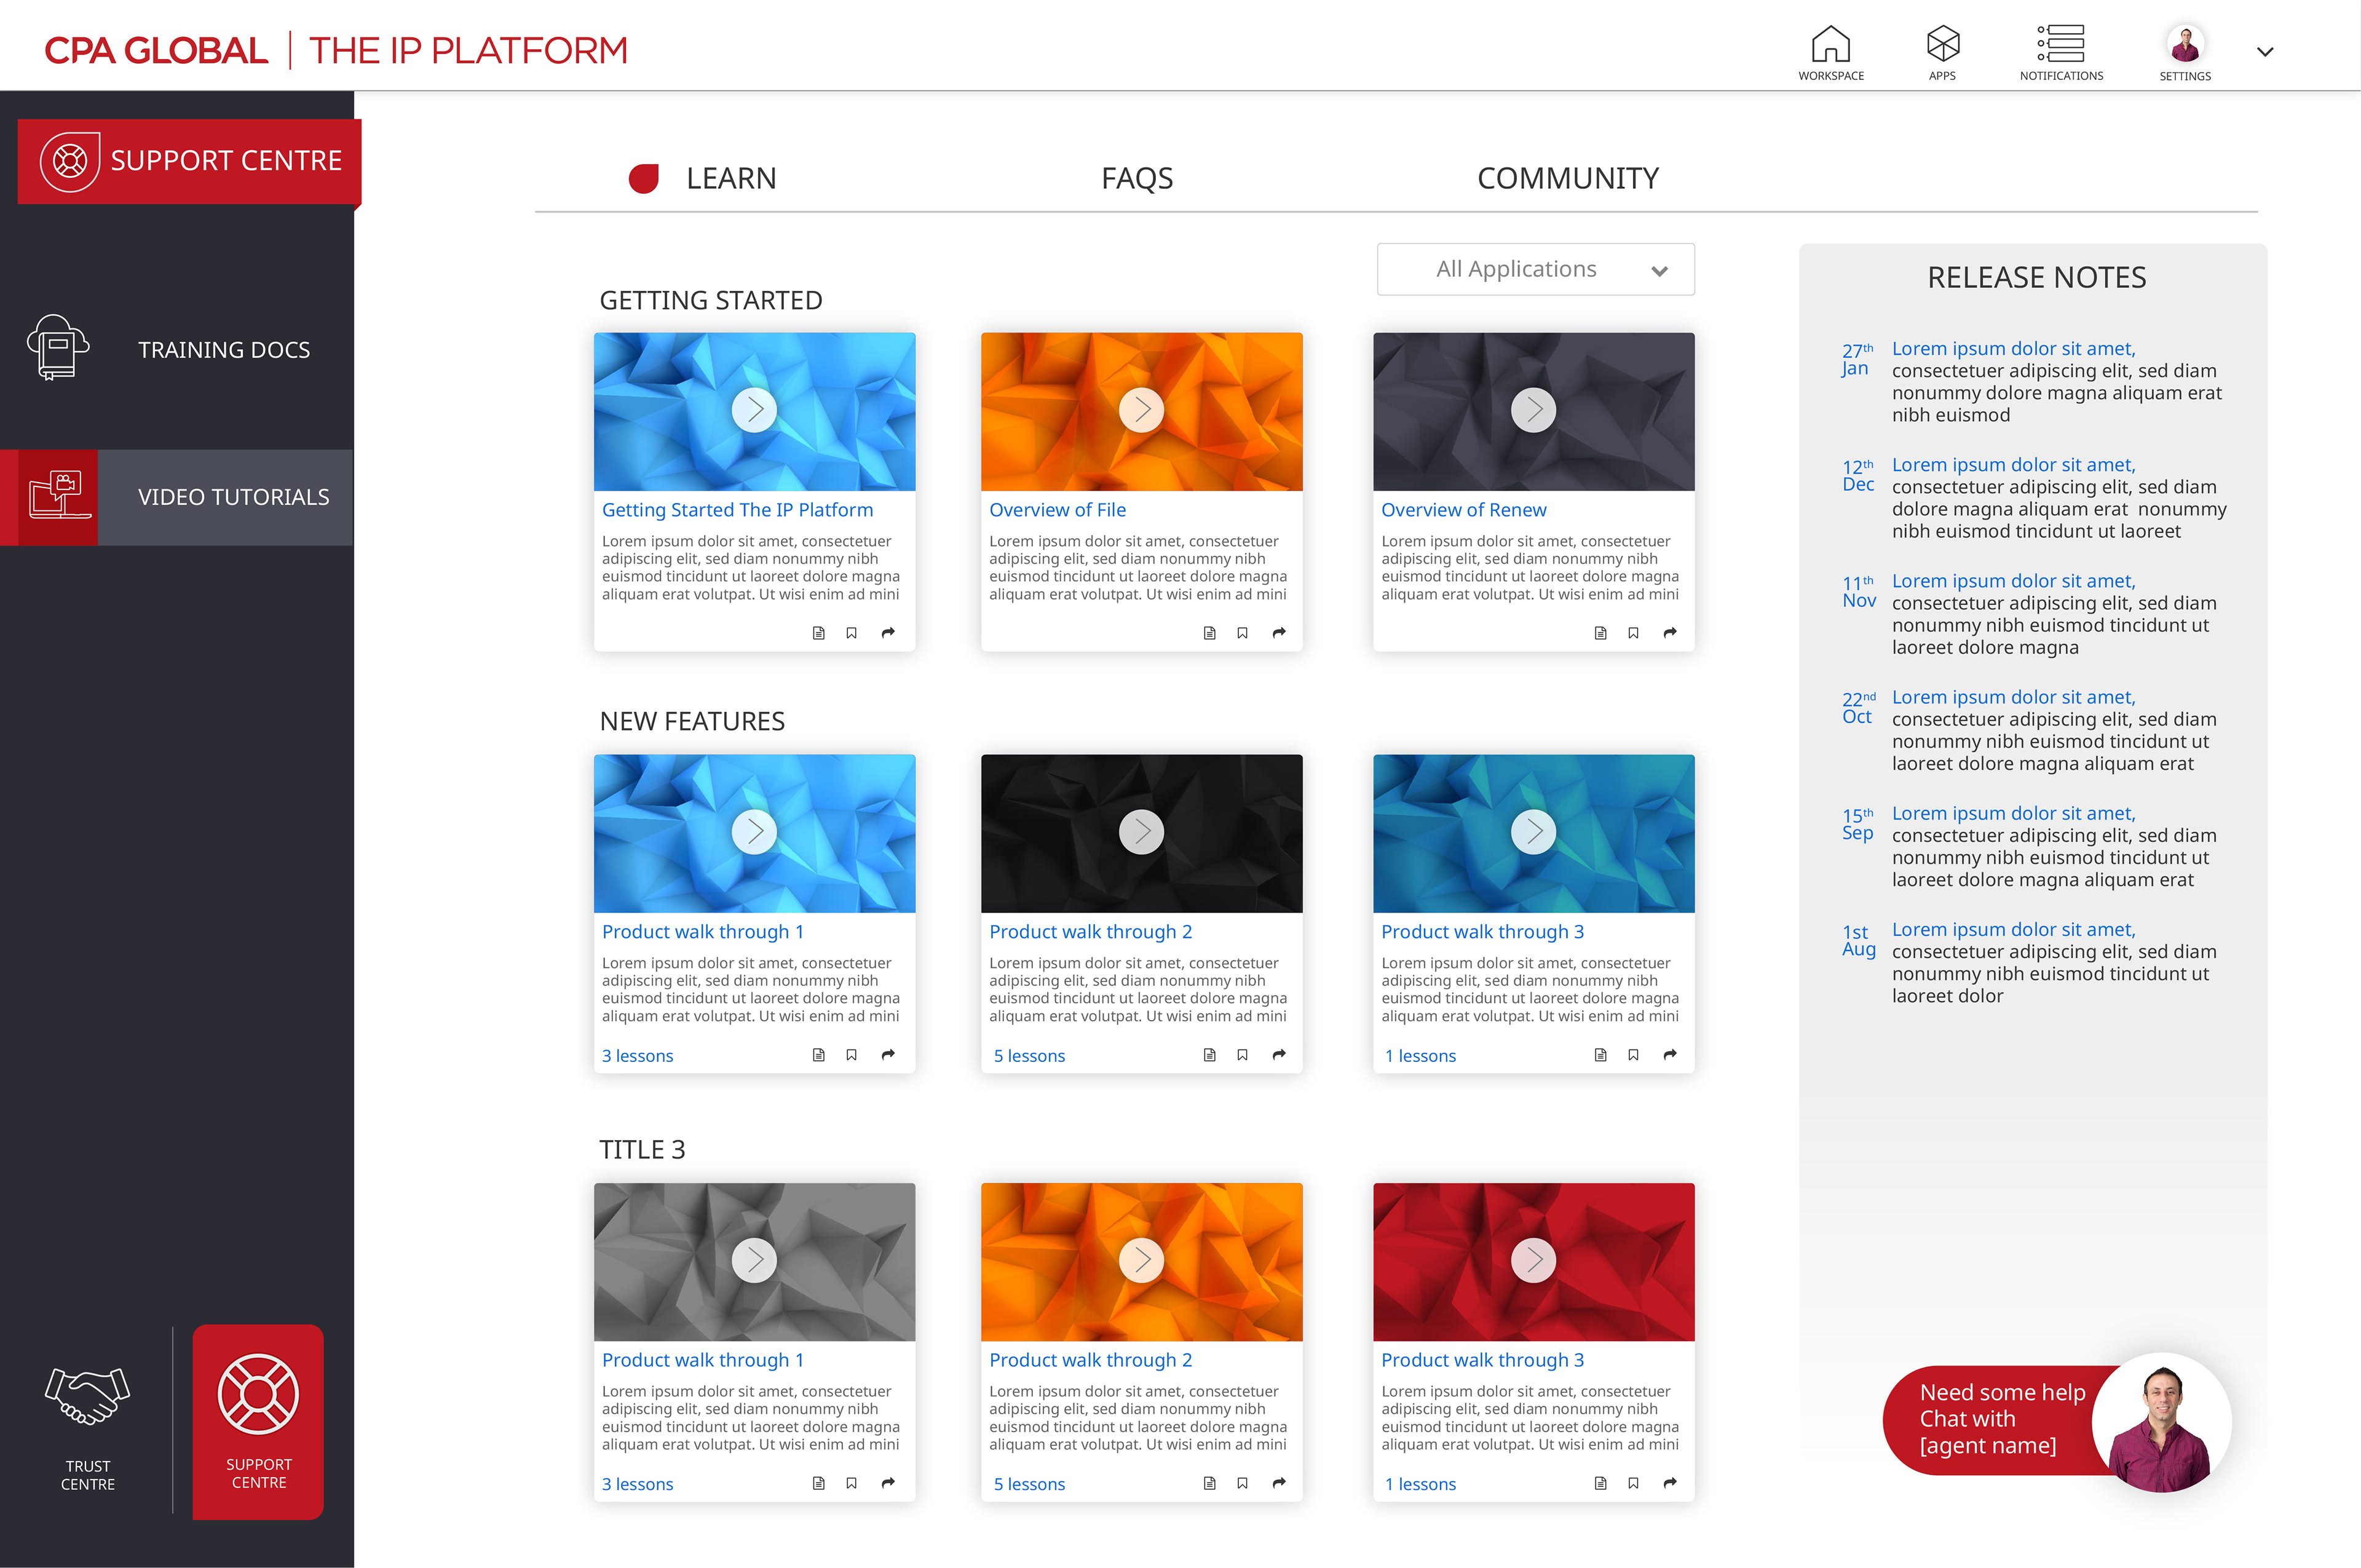Click the Trust Centre handshake icon
The image size is (2361, 1568).
(x=88, y=1397)
